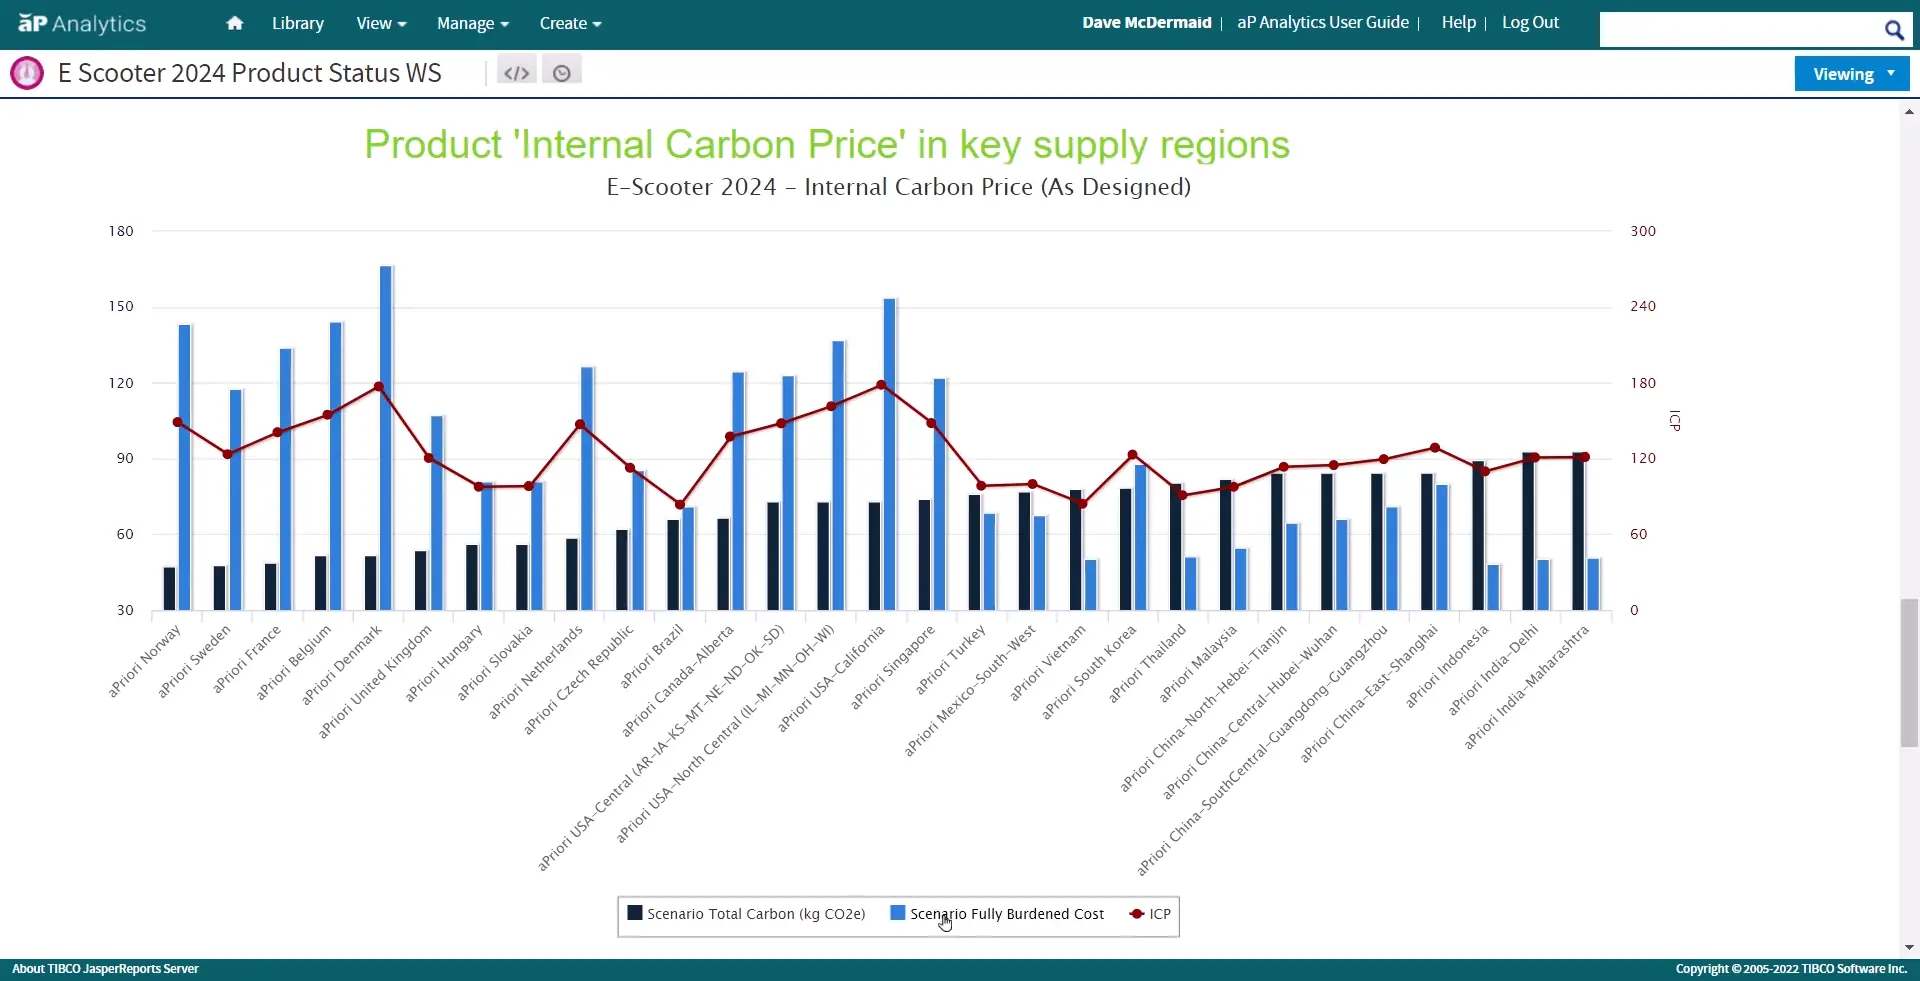Click the Home icon in navigation bar
Image resolution: width=1920 pixels, height=981 pixels.
[235, 23]
